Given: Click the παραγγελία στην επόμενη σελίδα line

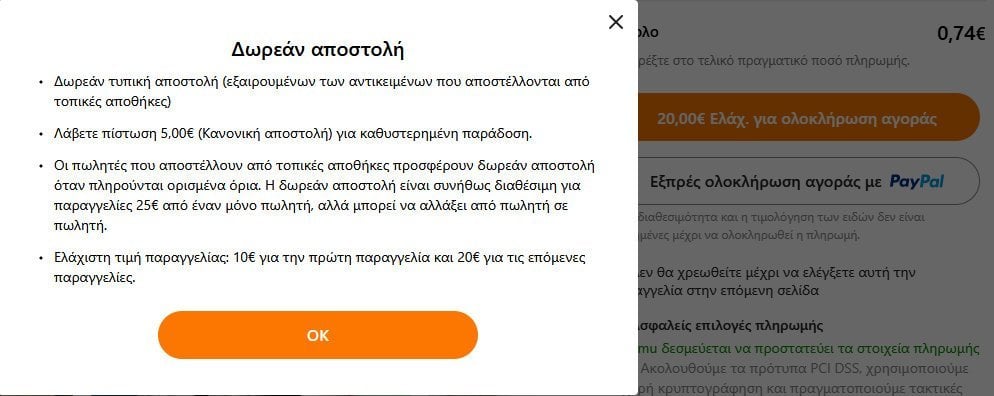Looking at the screenshot, I should 729,291.
